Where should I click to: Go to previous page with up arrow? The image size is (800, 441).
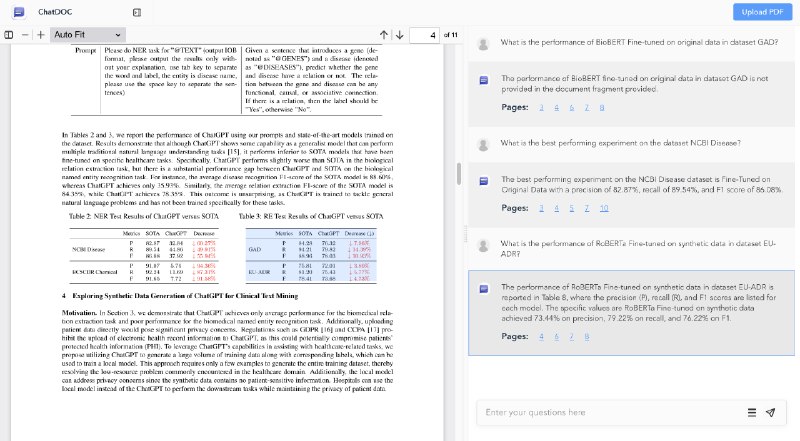pos(384,35)
